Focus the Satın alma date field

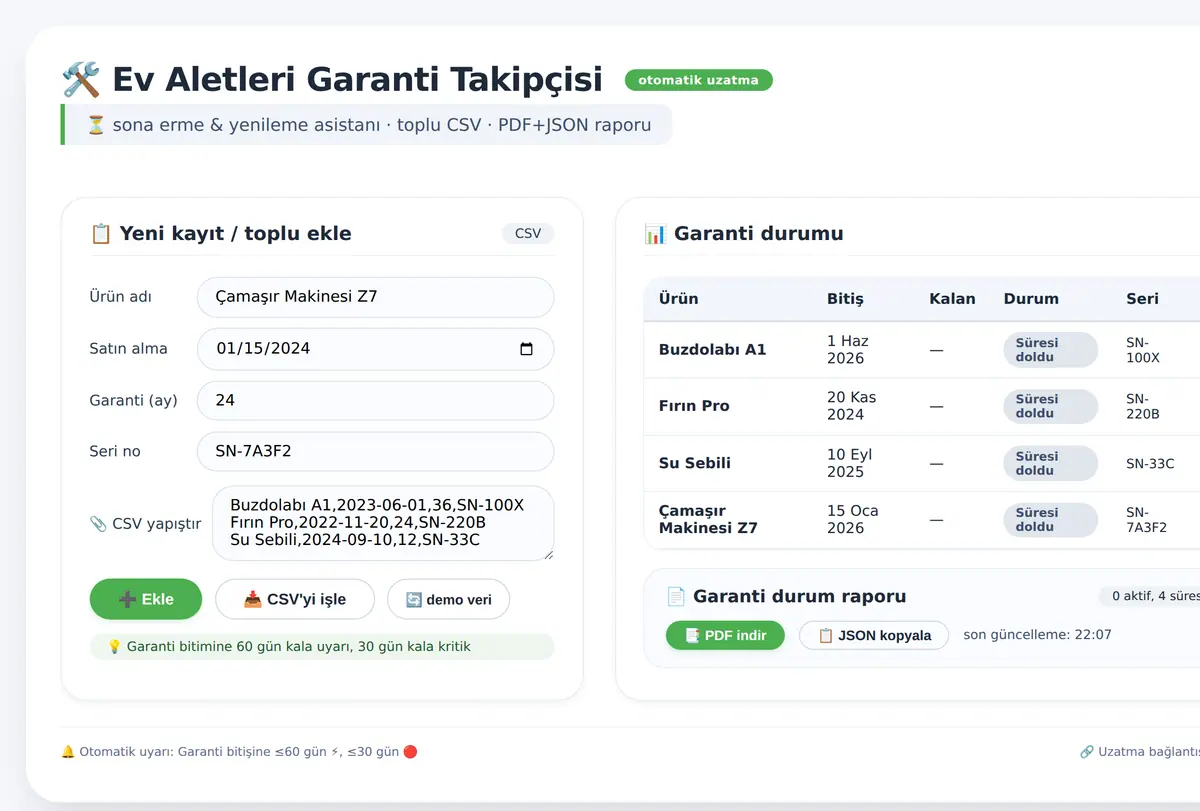pyautogui.click(x=376, y=349)
